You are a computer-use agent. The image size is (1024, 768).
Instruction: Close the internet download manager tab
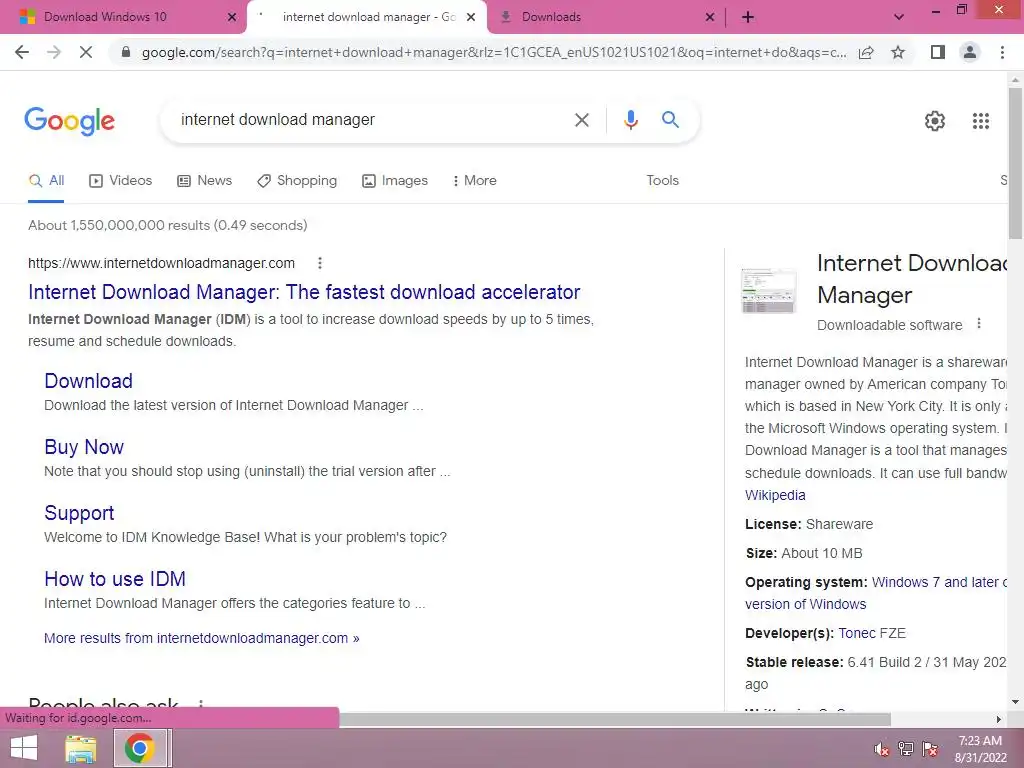coord(471,17)
